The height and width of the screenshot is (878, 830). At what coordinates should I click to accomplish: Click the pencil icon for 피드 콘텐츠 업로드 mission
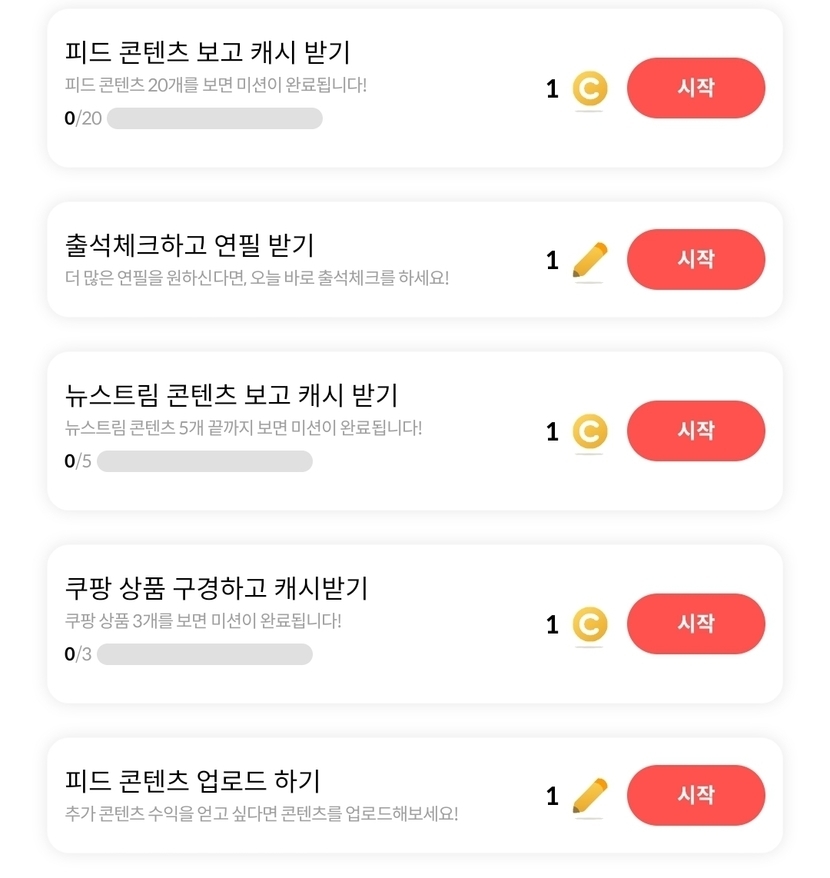[x=590, y=796]
